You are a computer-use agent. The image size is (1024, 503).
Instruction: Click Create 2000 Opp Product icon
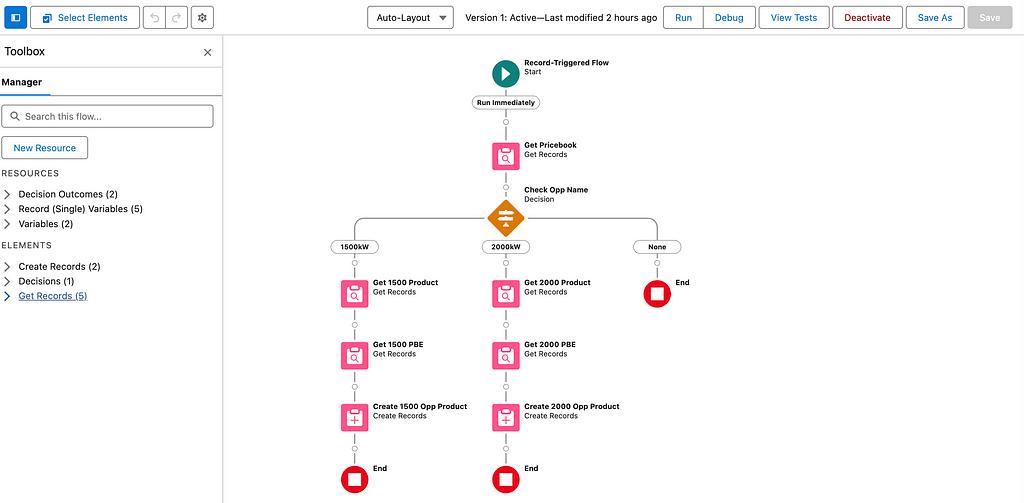[x=506, y=417]
